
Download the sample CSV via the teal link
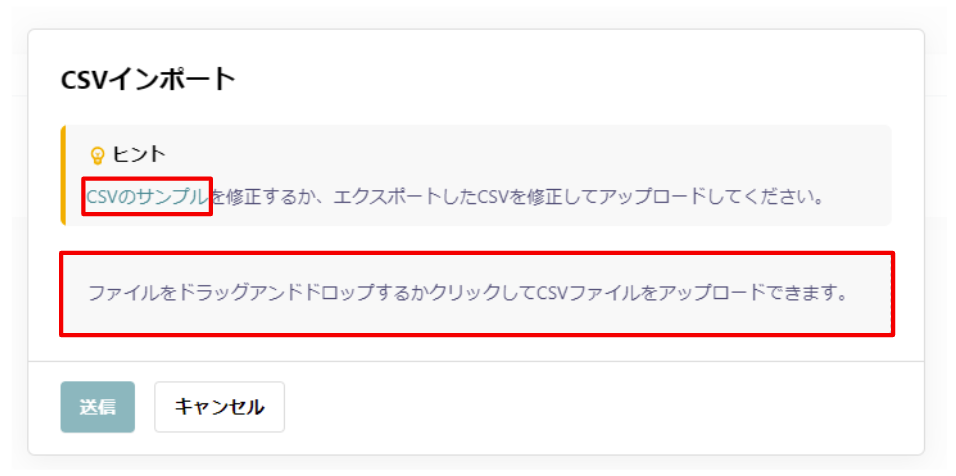click(x=146, y=197)
